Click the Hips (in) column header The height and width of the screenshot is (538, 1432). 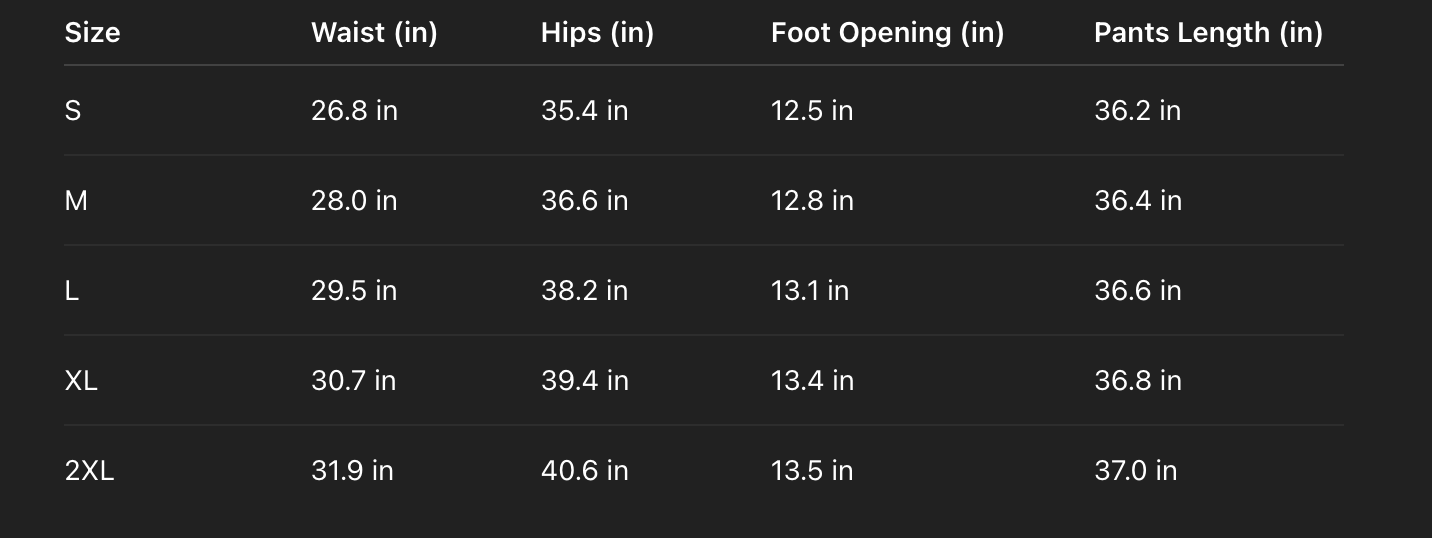pos(597,33)
